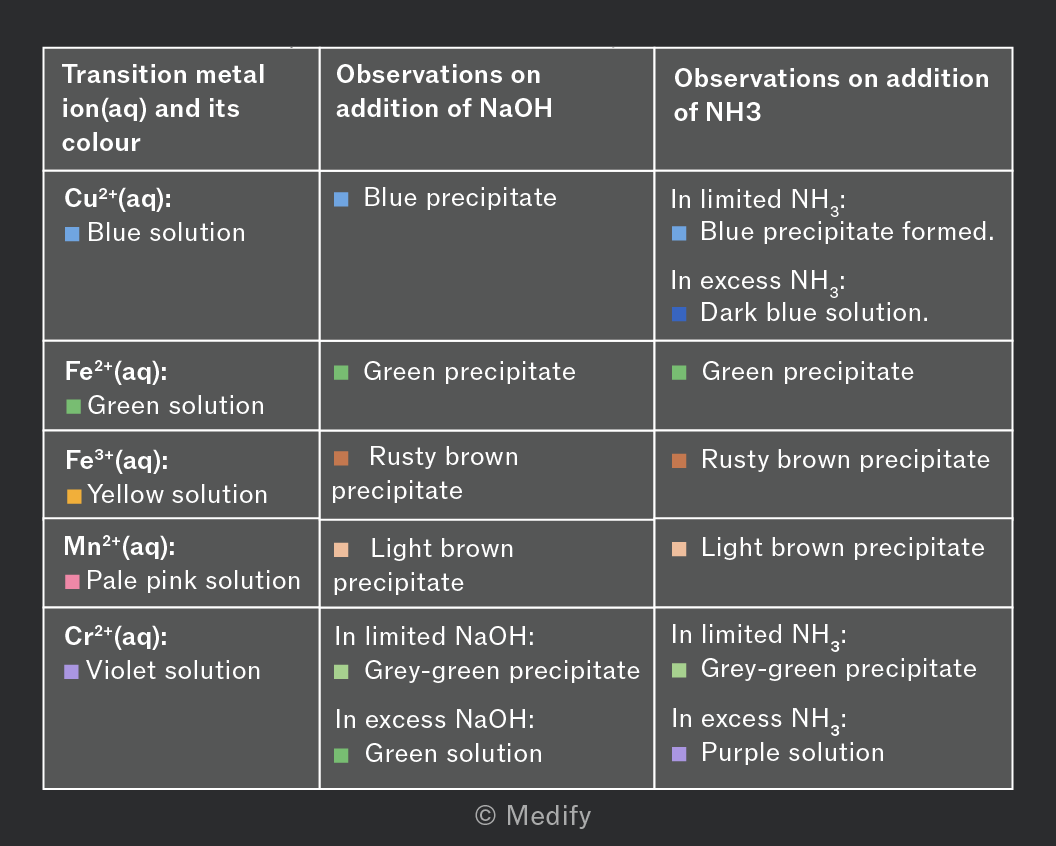Click the yellow swatch beside Yellow solution
1056x846 pixels.
[74, 496]
